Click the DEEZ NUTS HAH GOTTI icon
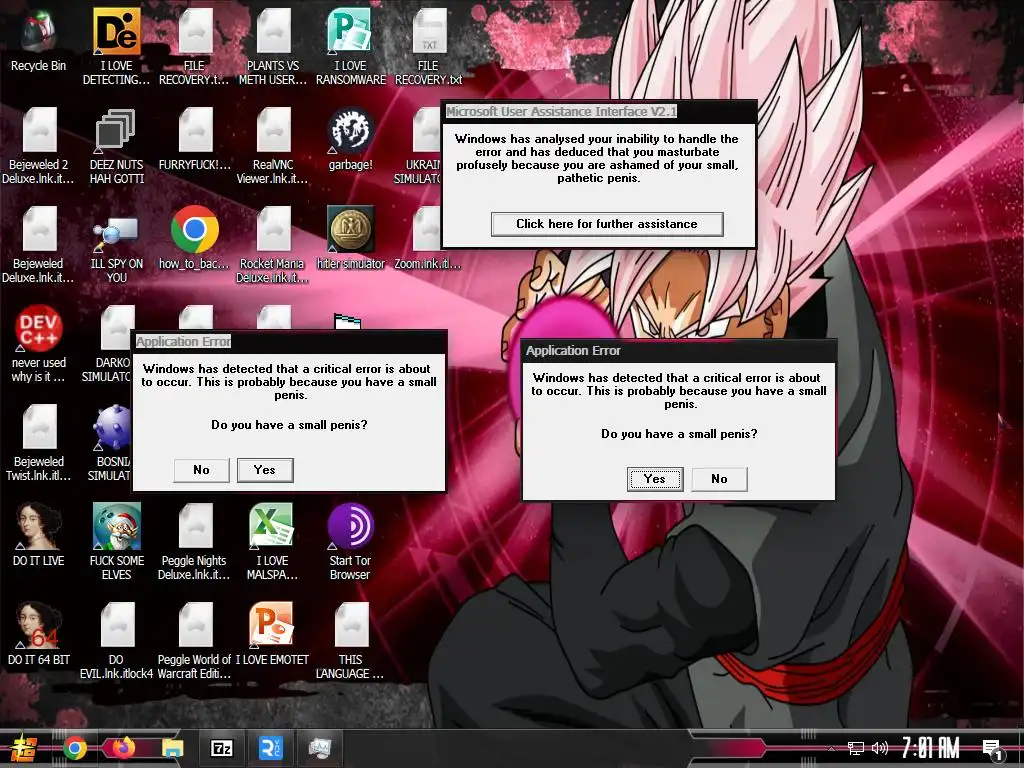This screenshot has height=768, width=1024. coord(116,131)
